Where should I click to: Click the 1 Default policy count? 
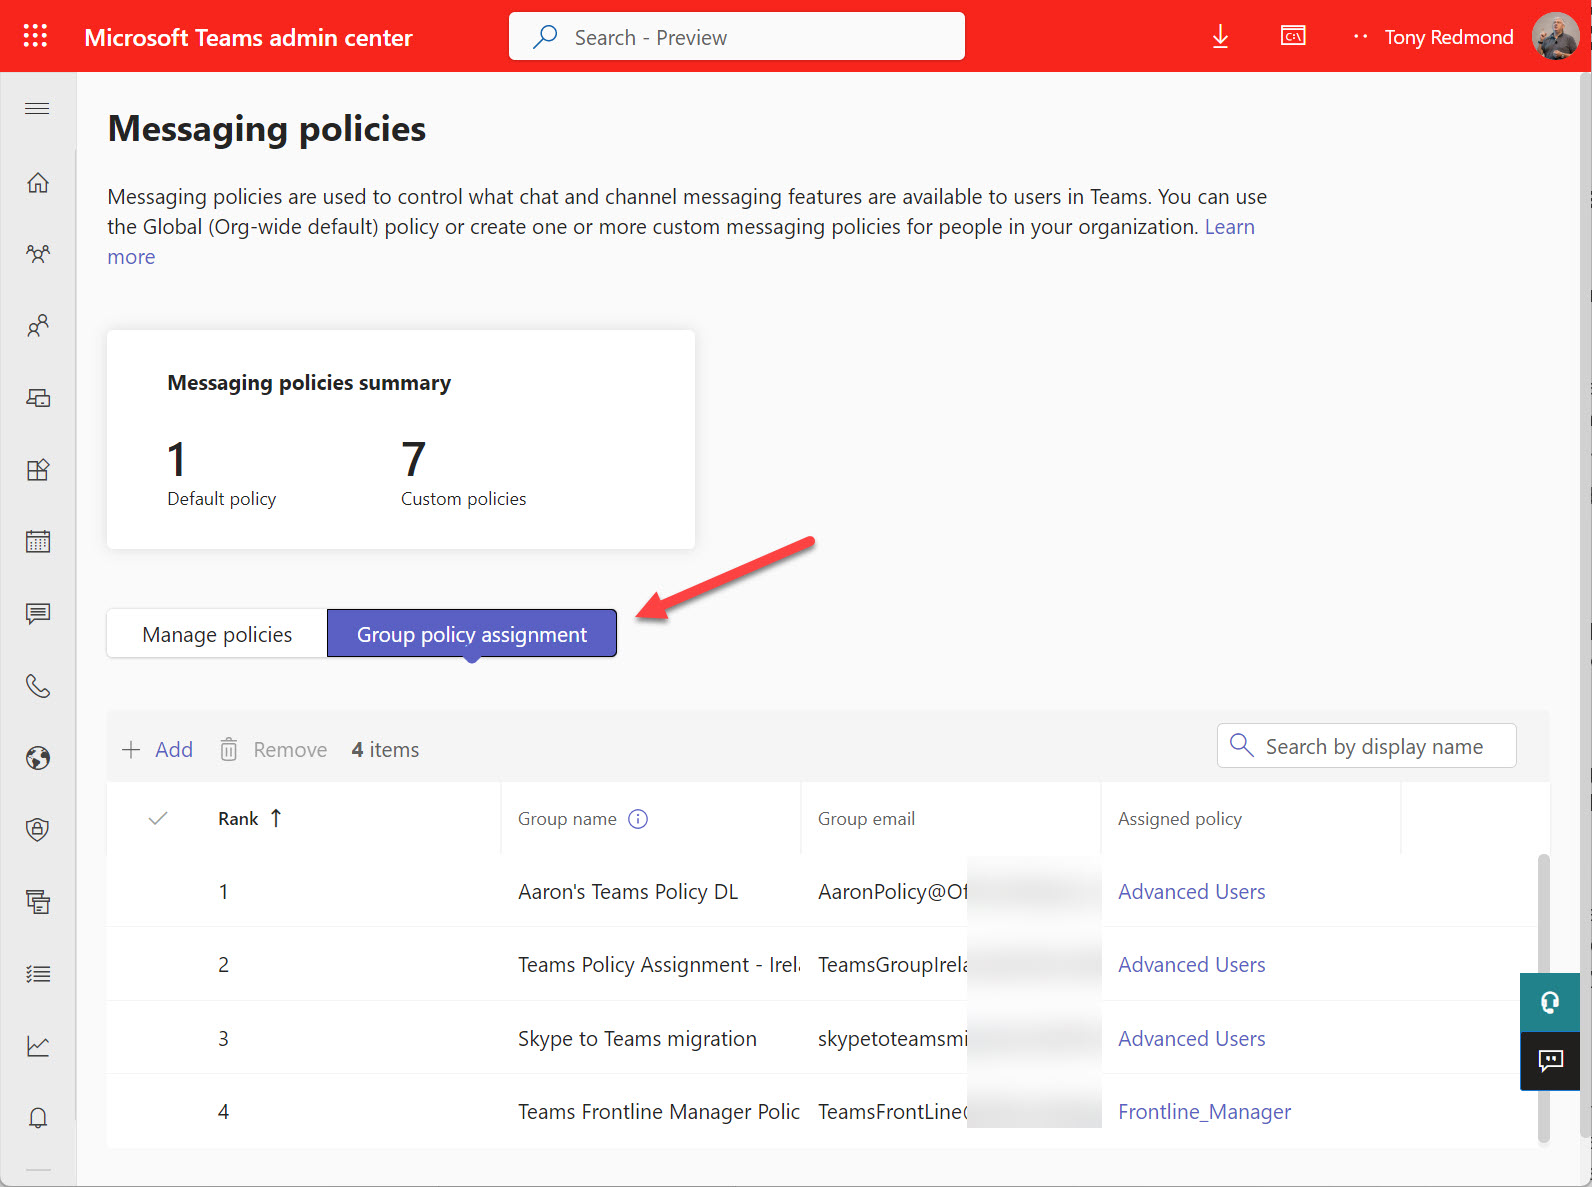(x=221, y=474)
